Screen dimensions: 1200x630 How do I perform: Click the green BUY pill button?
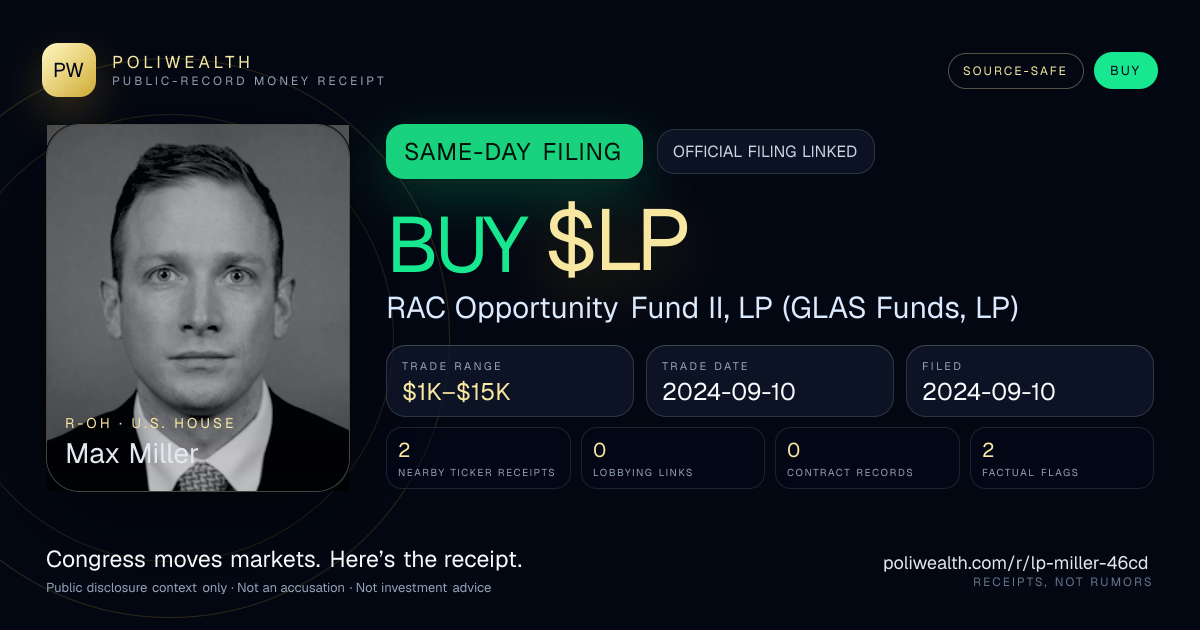coord(1125,71)
